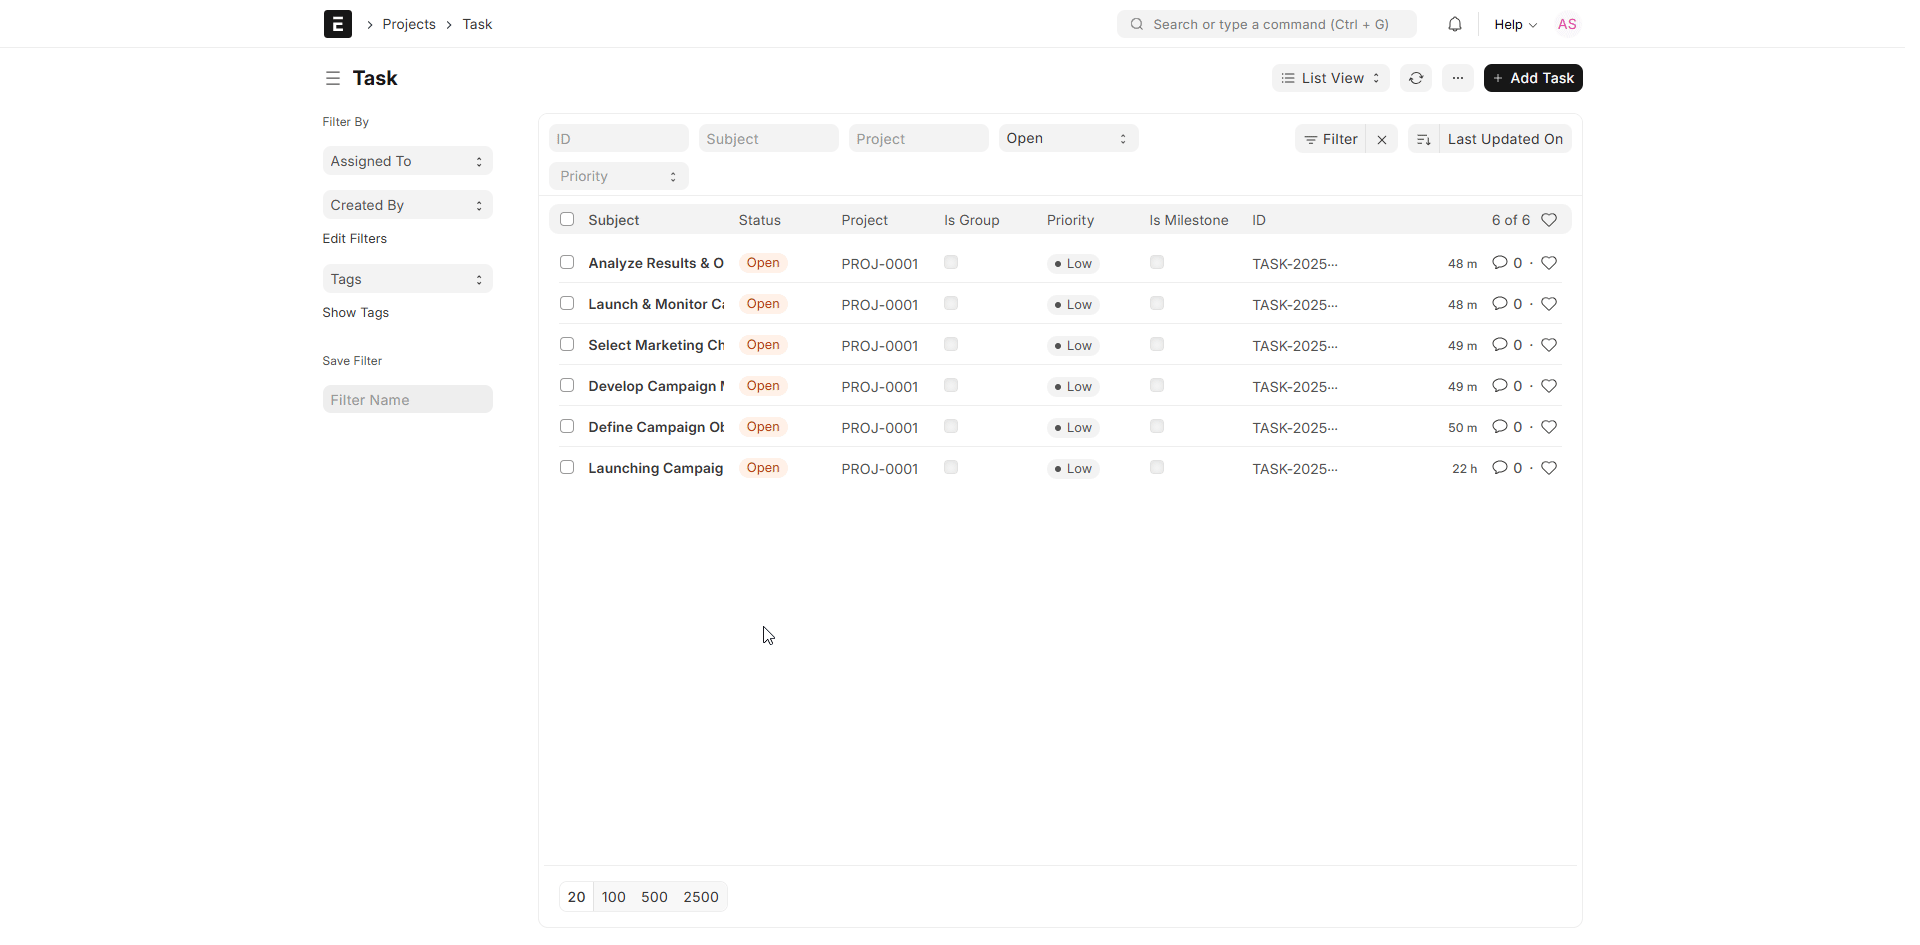The image size is (1920, 945).
Task: Go to Projects in the breadcrumb
Action: coord(409,24)
